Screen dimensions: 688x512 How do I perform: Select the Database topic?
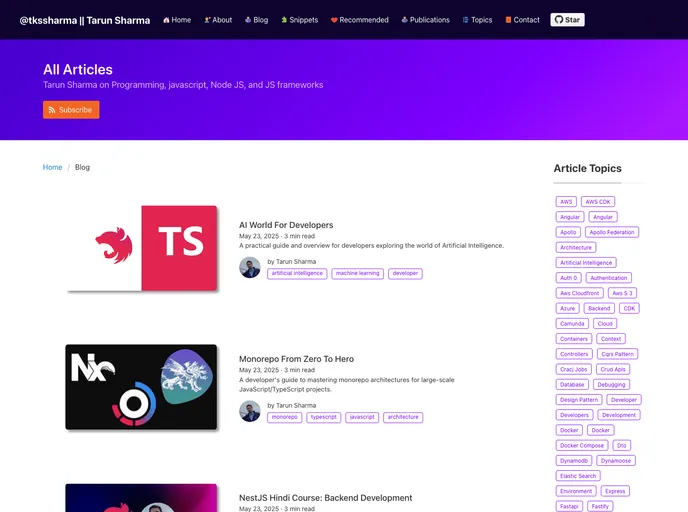click(572, 385)
